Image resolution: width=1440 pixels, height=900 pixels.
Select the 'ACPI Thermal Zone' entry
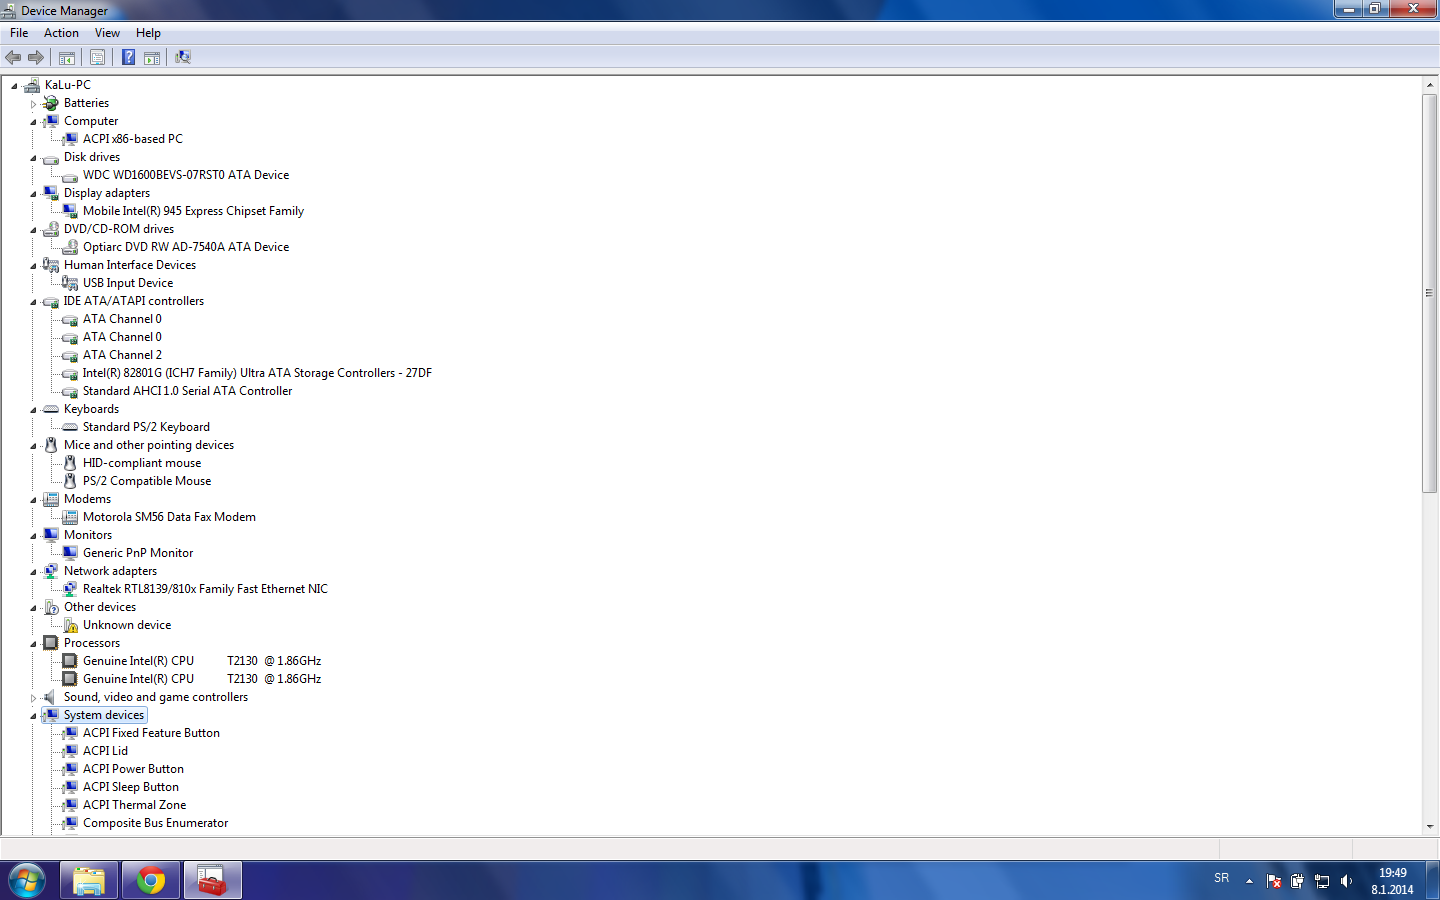click(x=134, y=805)
